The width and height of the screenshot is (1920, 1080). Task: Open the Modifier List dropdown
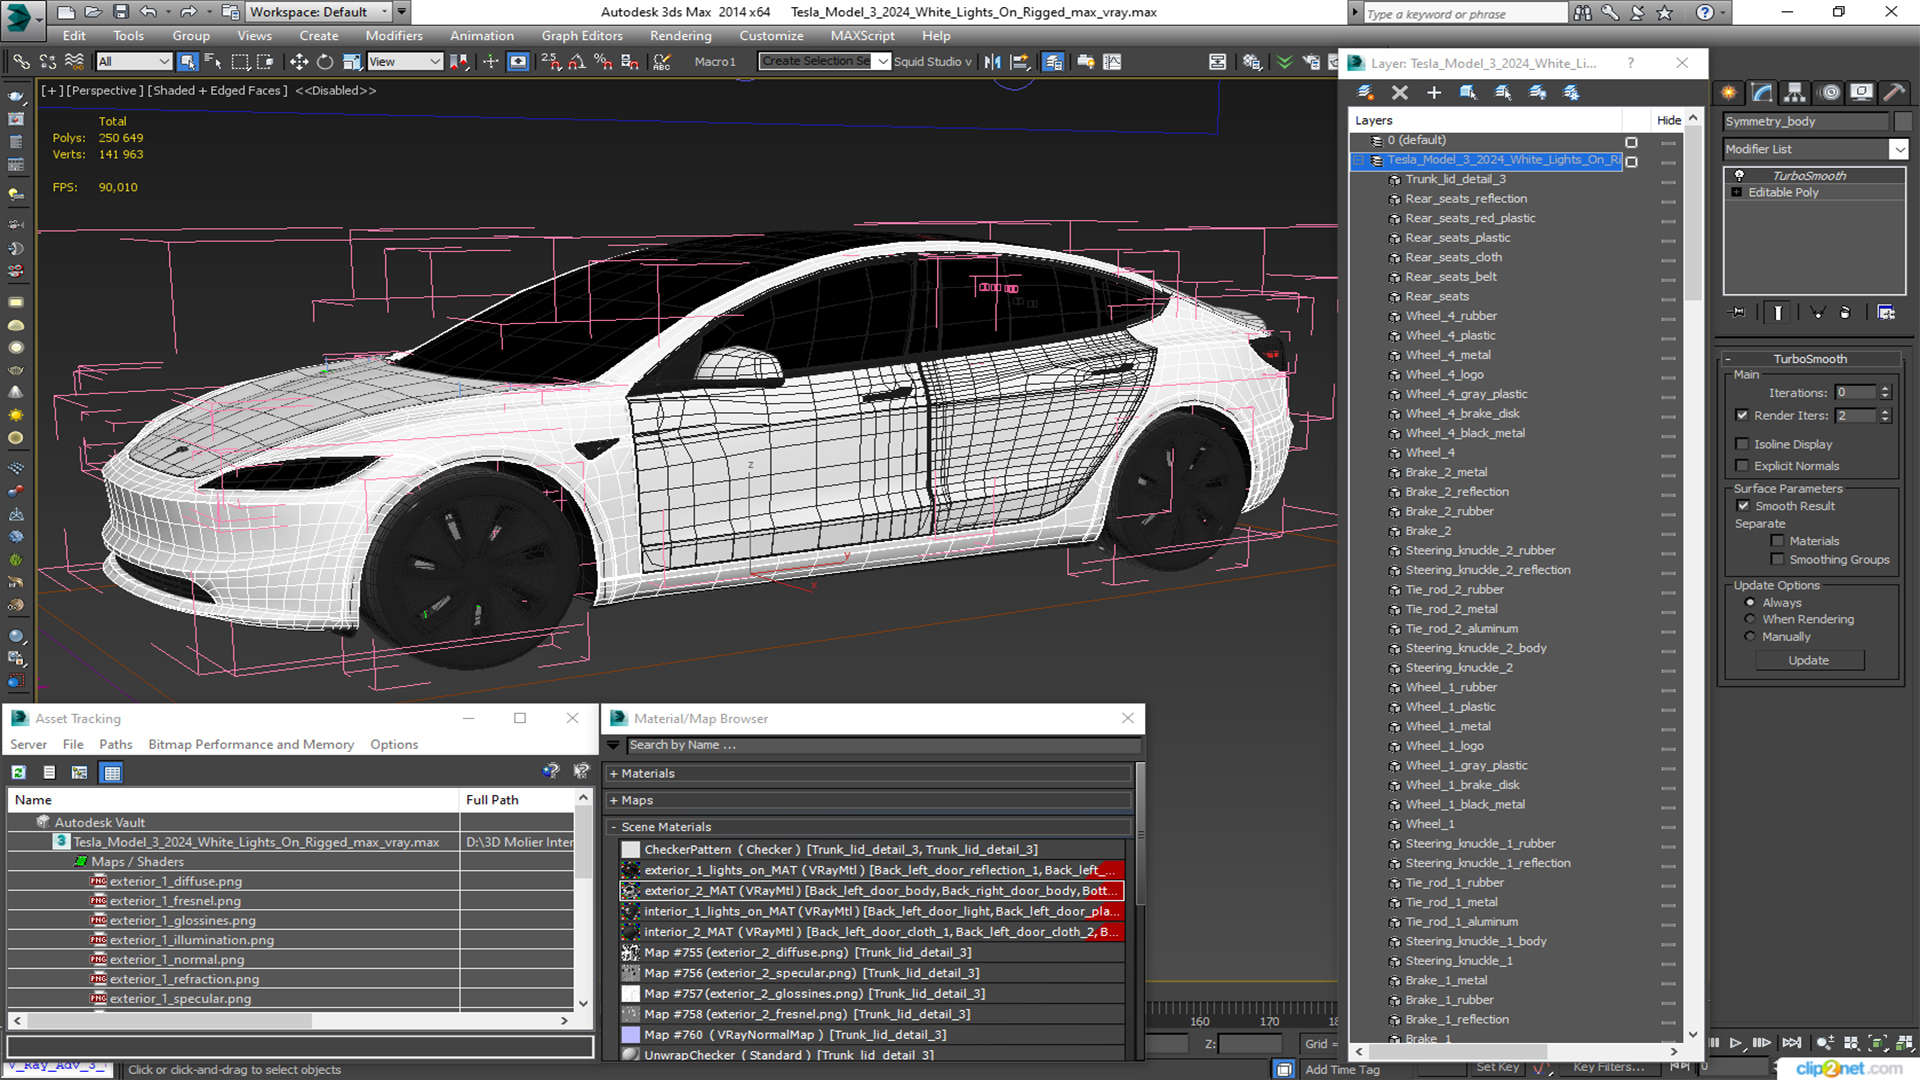[x=1898, y=149]
